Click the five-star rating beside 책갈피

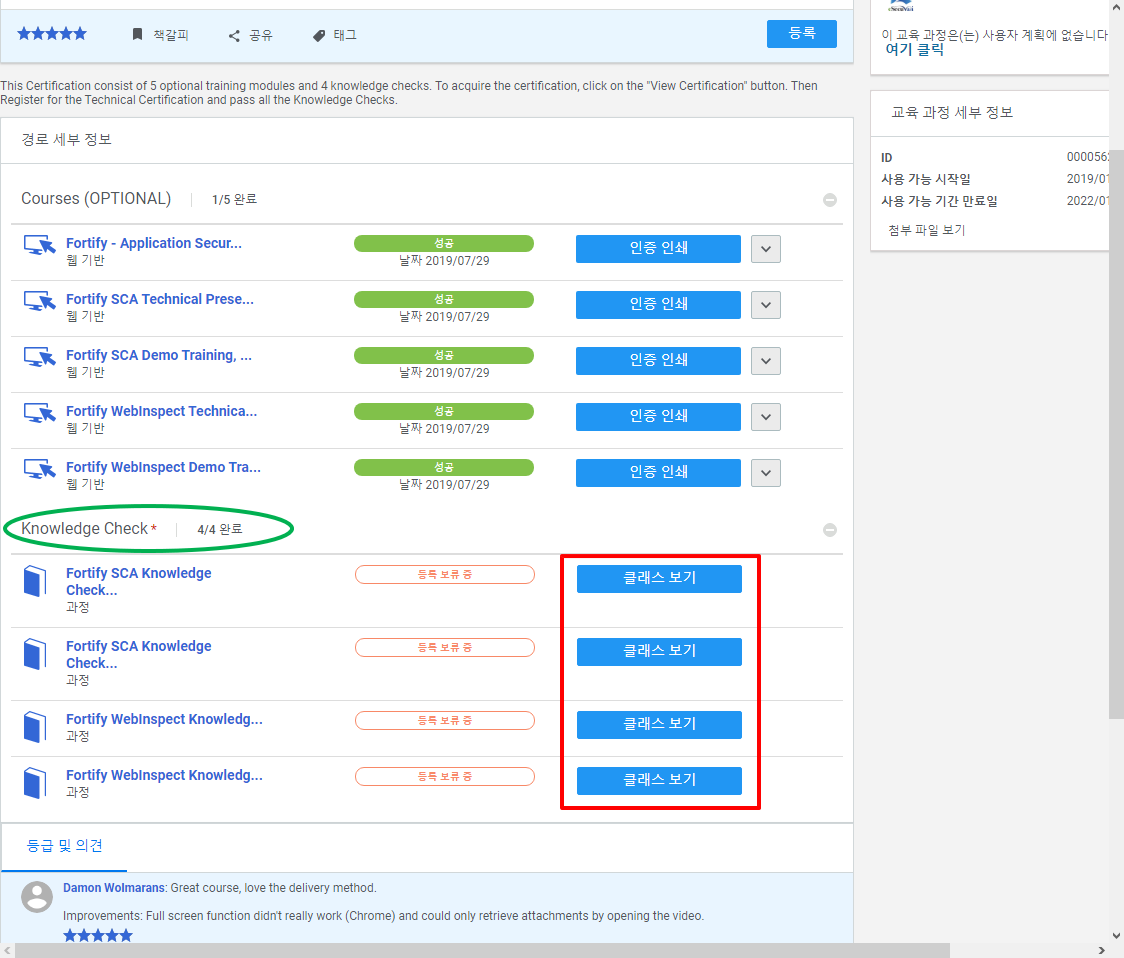click(52, 34)
